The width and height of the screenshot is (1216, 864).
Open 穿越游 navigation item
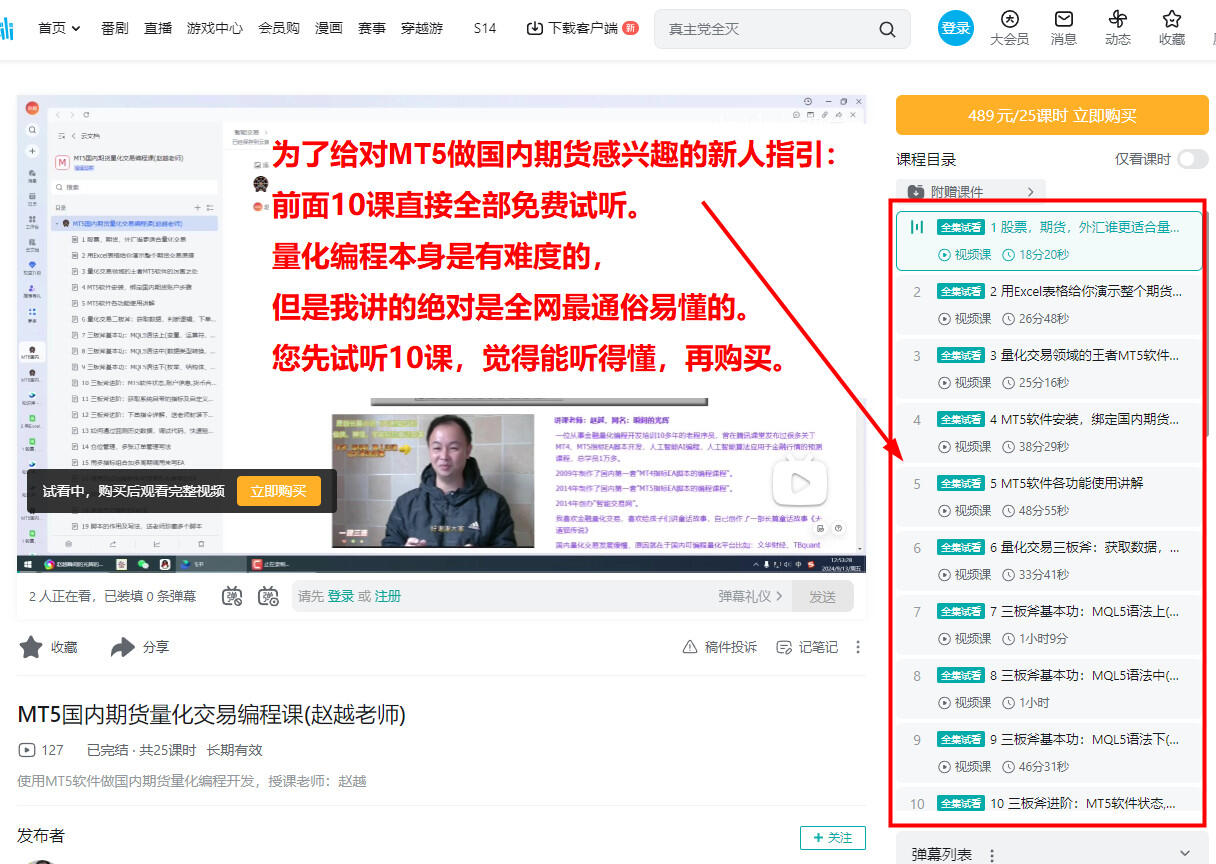click(422, 28)
